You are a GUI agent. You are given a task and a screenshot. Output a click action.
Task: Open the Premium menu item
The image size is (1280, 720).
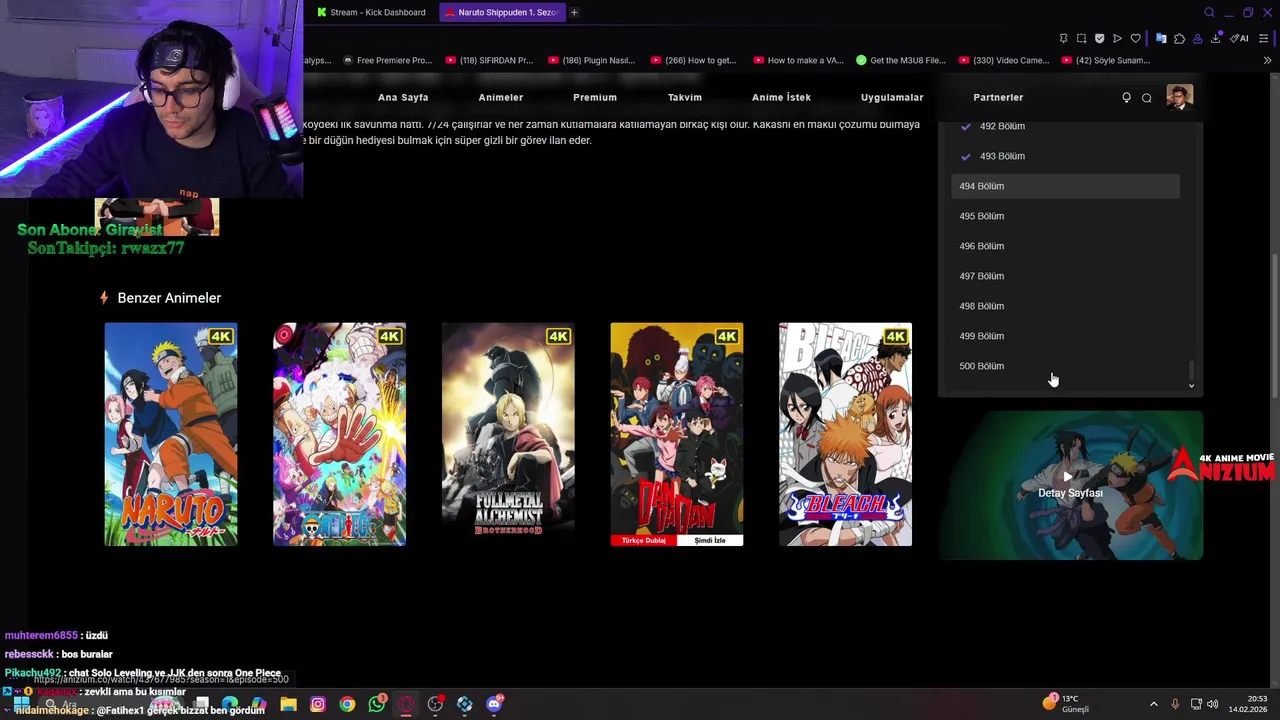pyautogui.click(x=595, y=97)
